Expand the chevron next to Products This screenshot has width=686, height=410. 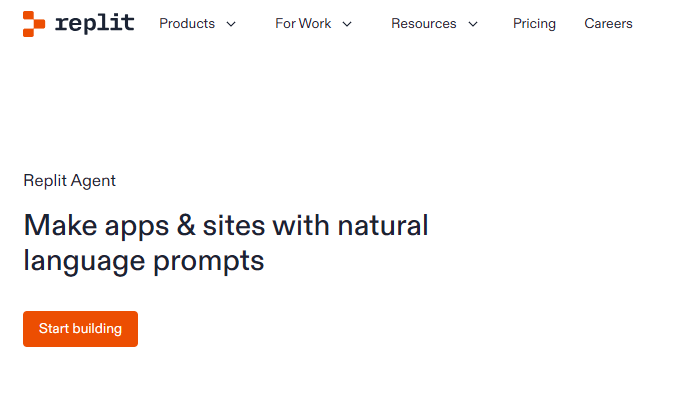point(231,24)
